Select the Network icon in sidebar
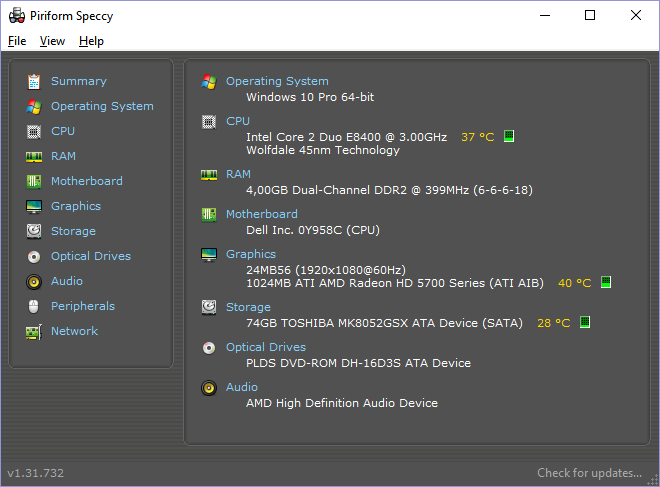Screen dimensions: 660x487 point(34,331)
